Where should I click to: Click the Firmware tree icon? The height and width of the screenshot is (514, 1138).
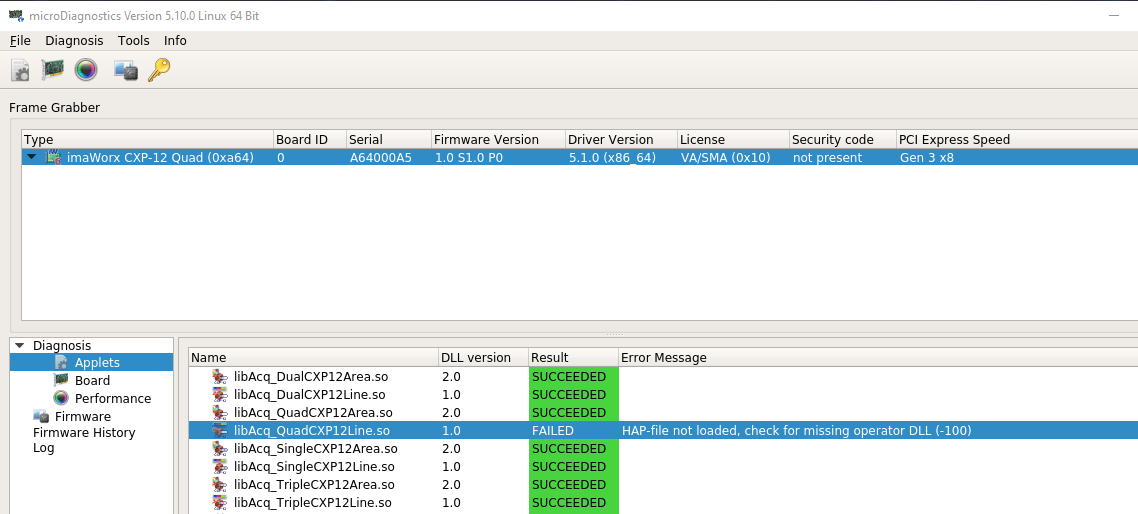point(41,416)
